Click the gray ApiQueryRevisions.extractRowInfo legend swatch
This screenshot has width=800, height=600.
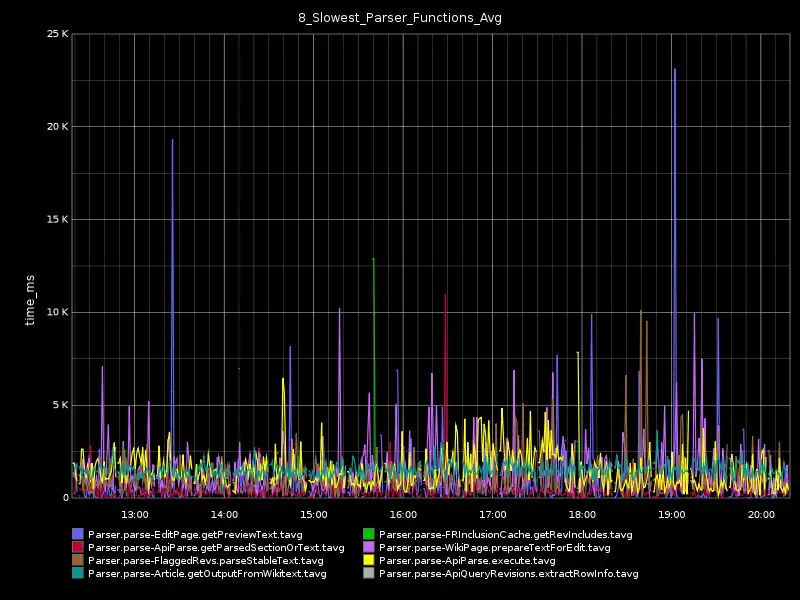(x=369, y=574)
